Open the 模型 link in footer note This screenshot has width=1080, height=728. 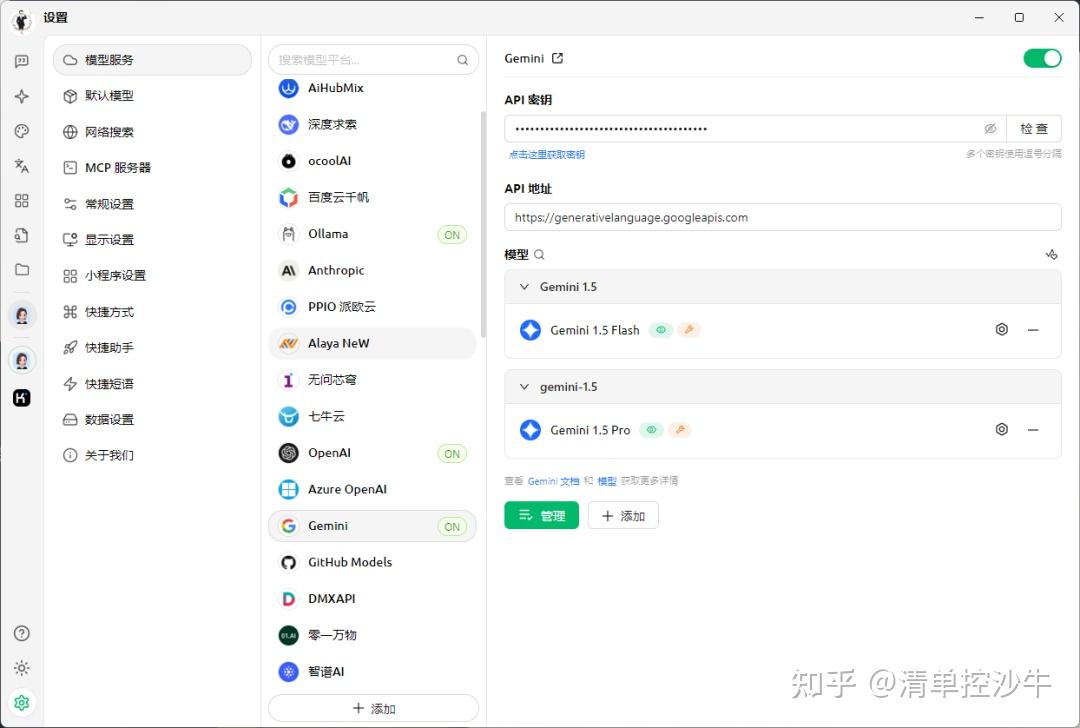(607, 481)
